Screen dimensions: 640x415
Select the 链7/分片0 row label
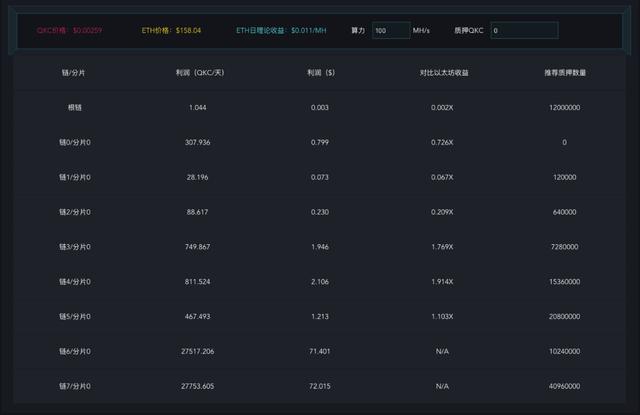(75, 386)
